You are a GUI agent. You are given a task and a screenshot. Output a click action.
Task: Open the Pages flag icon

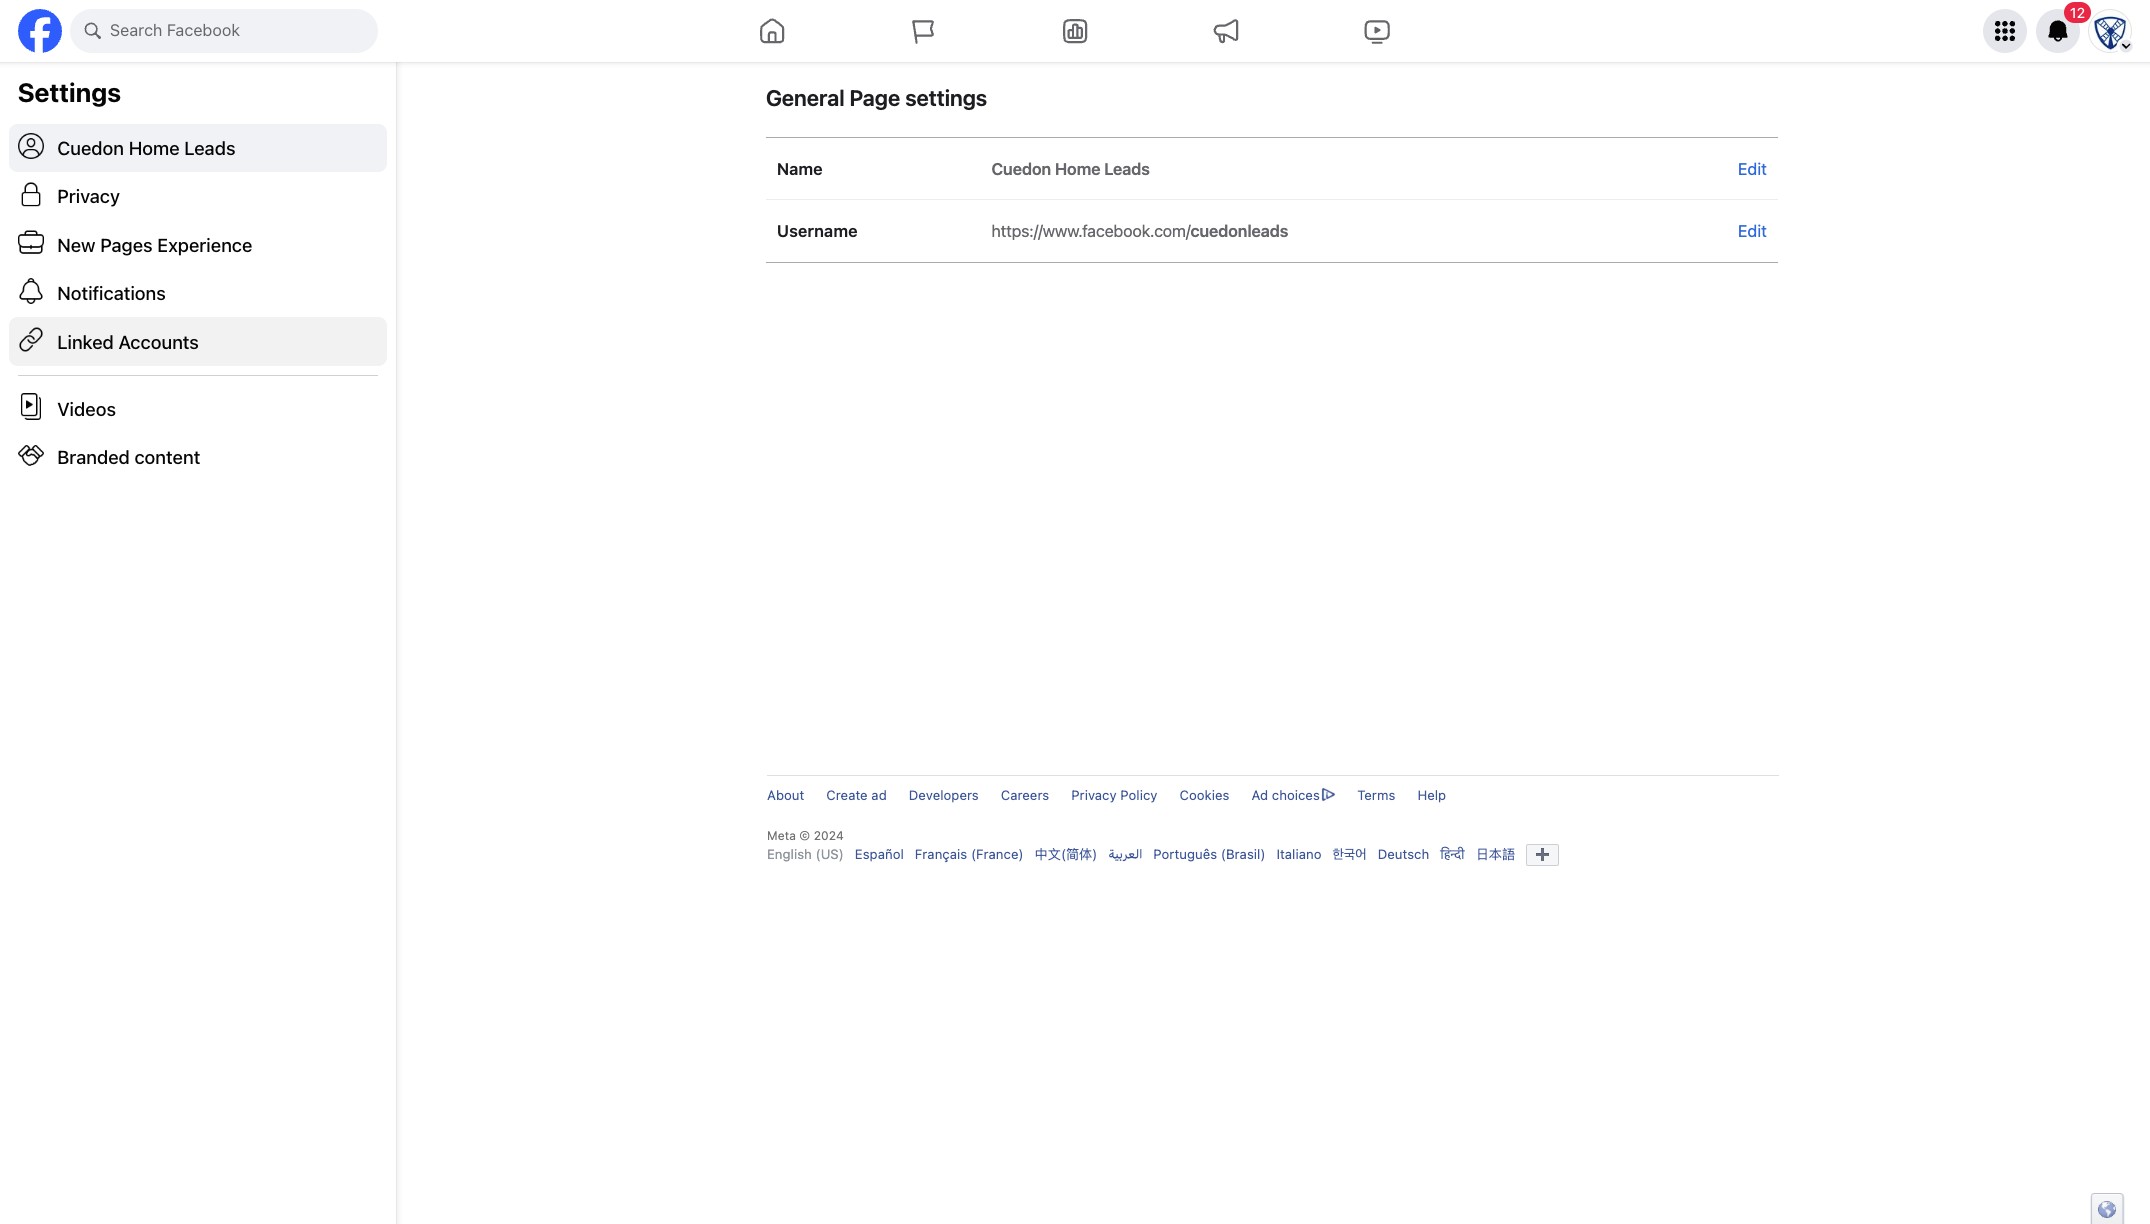pyautogui.click(x=923, y=31)
